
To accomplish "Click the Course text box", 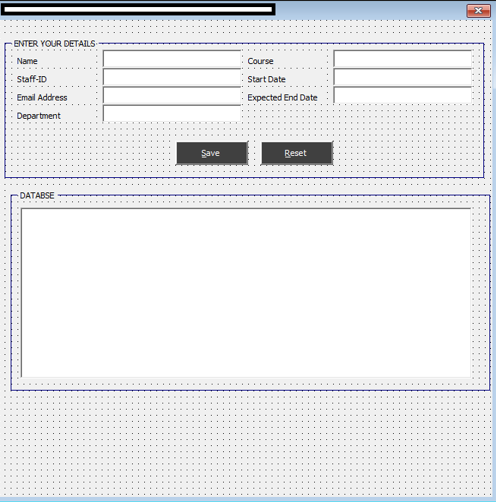I will [x=403, y=59].
